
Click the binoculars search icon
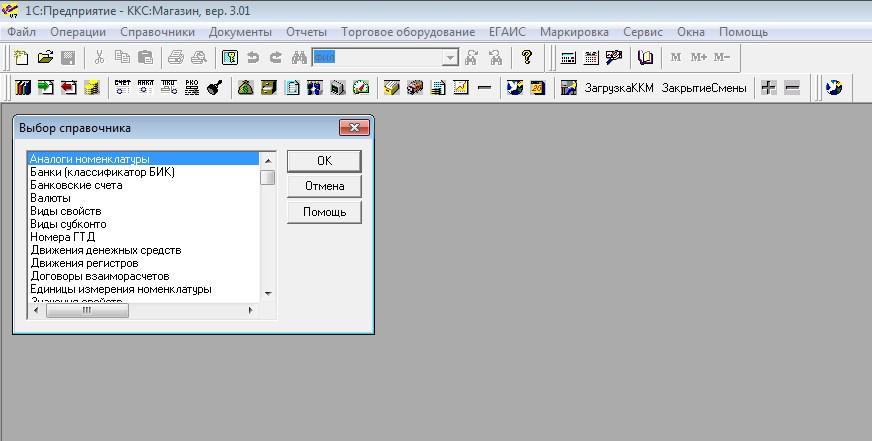pyautogui.click(x=298, y=58)
